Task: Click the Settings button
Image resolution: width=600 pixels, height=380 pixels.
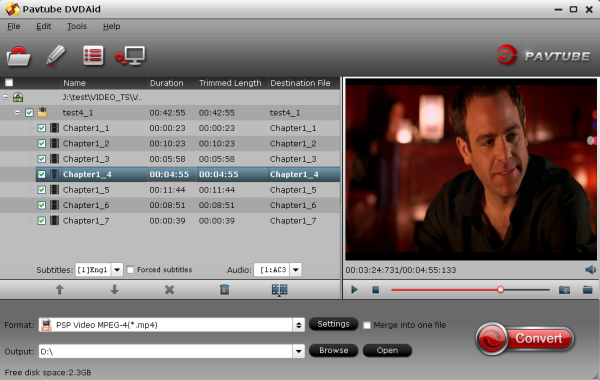Action: (x=333, y=324)
